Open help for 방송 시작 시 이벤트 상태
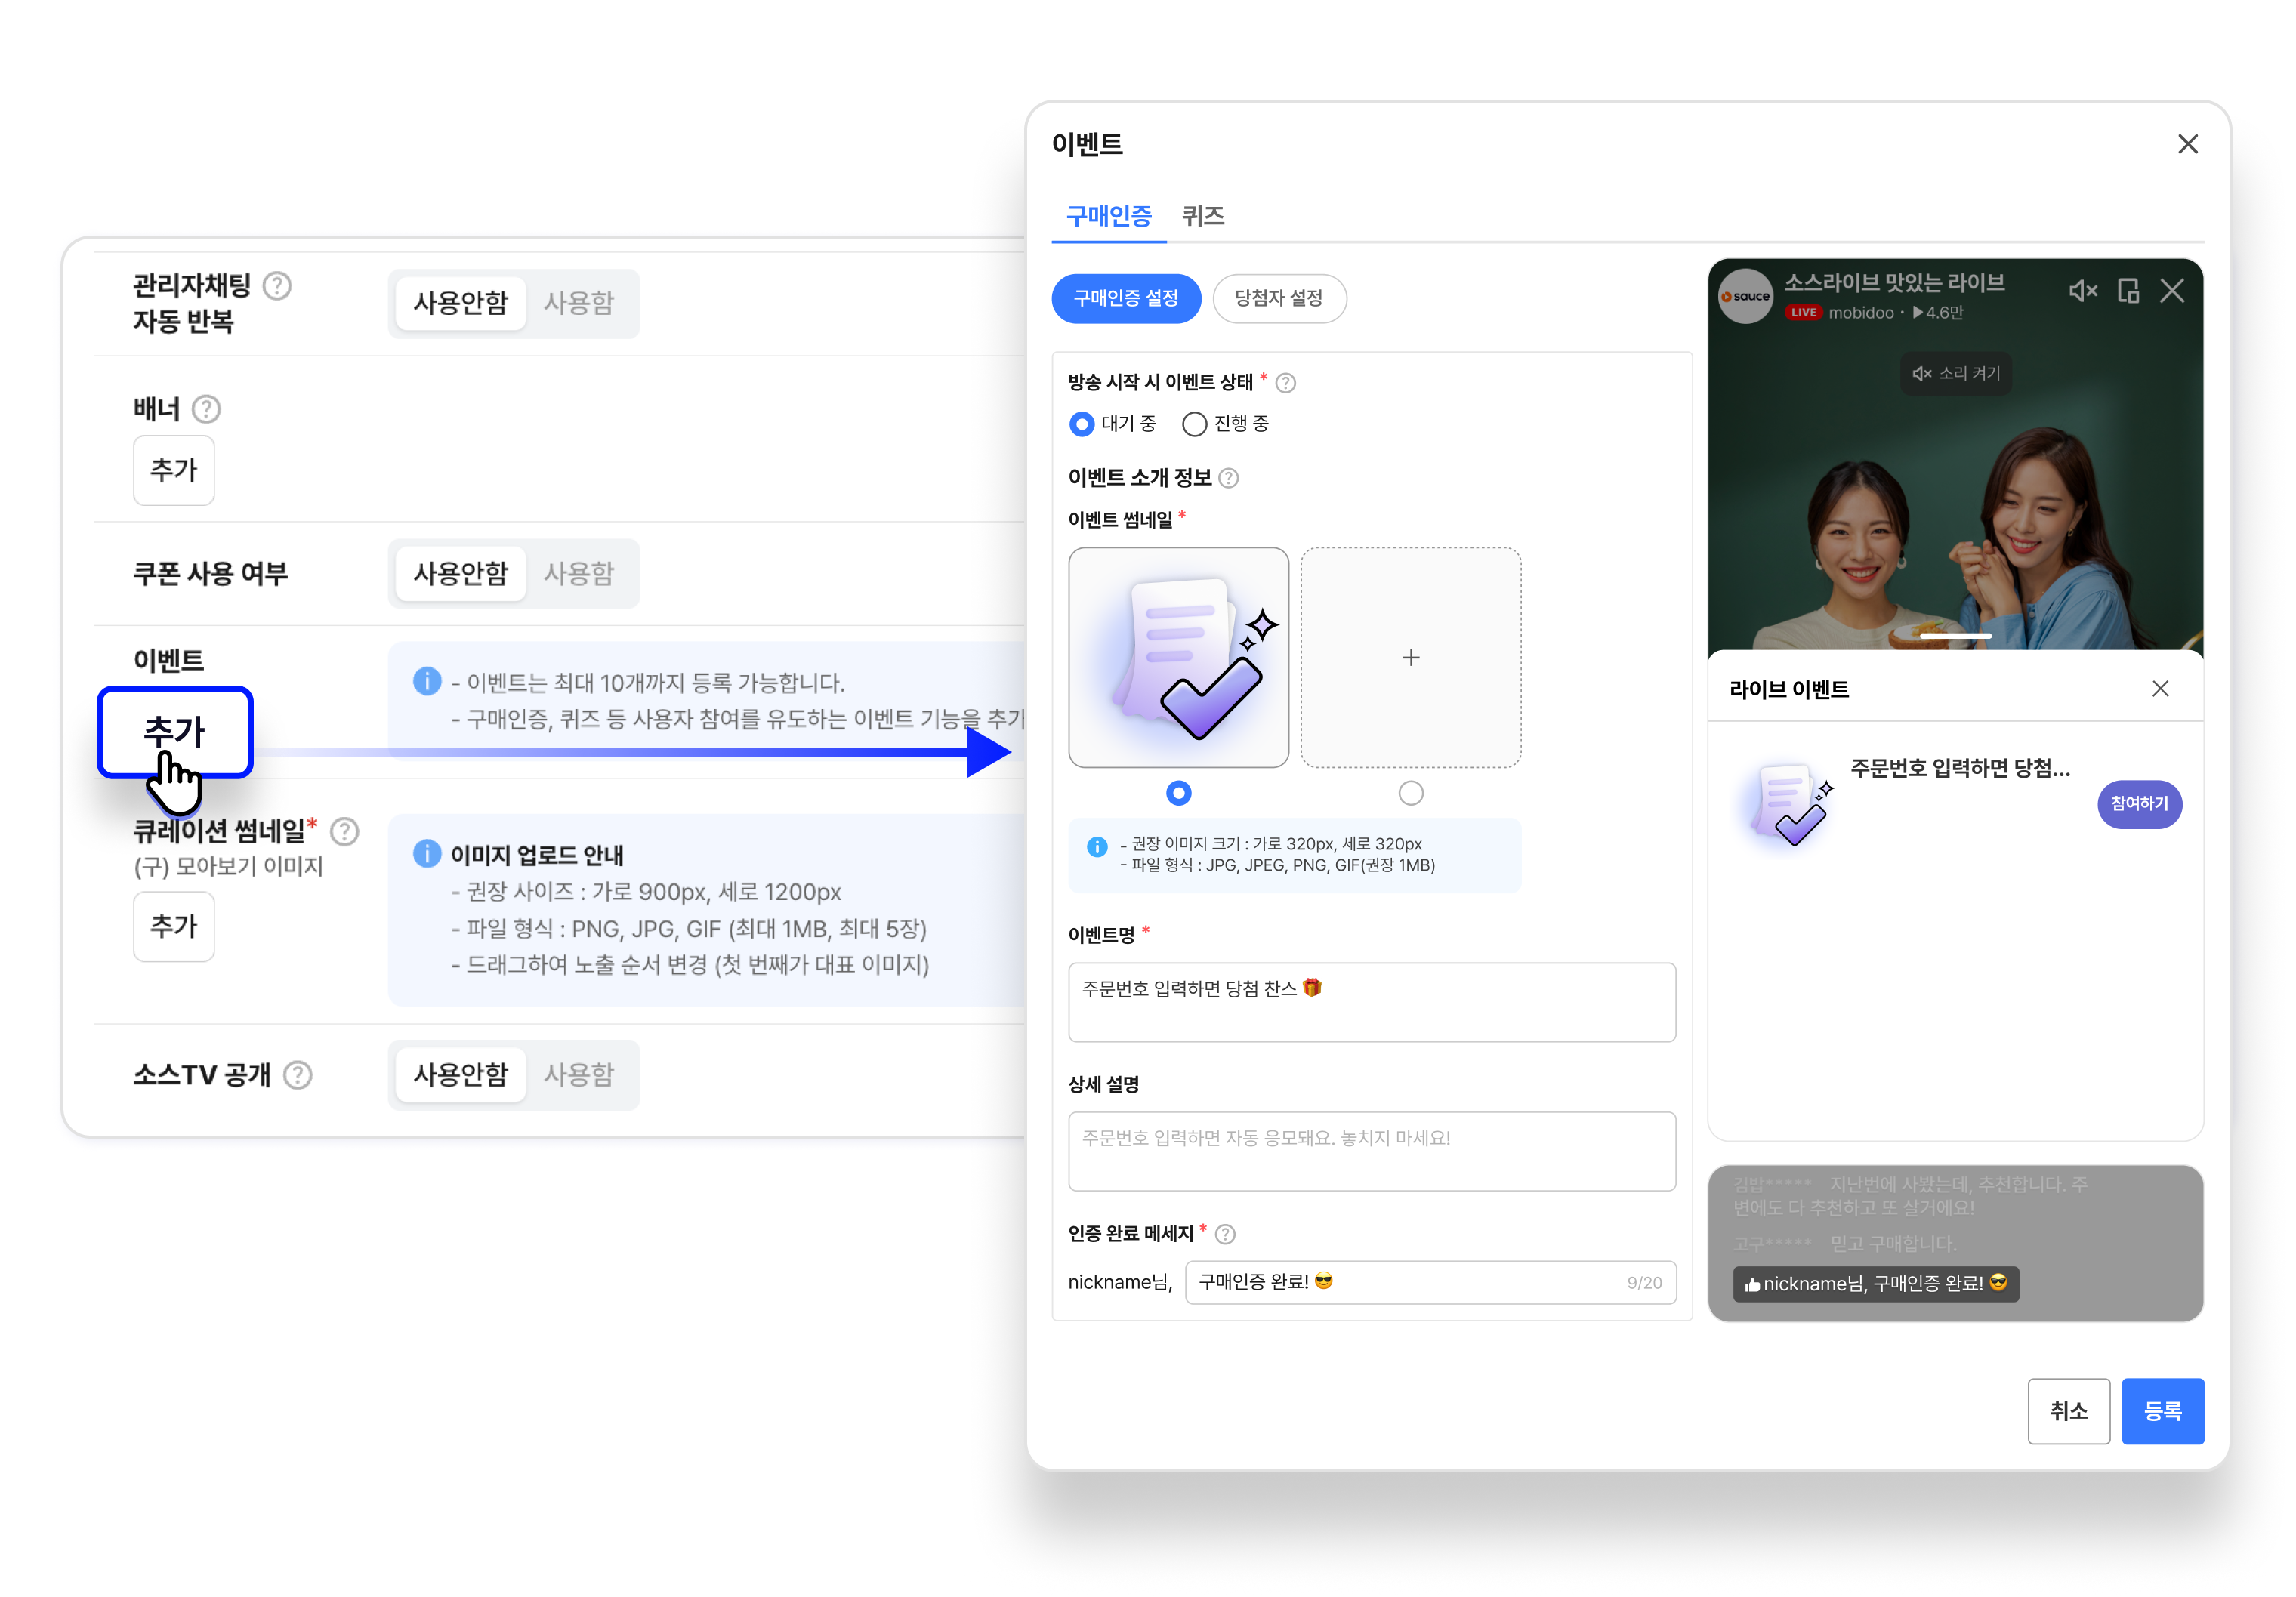Image resolution: width=2296 pixels, height=1597 pixels. 1286,383
